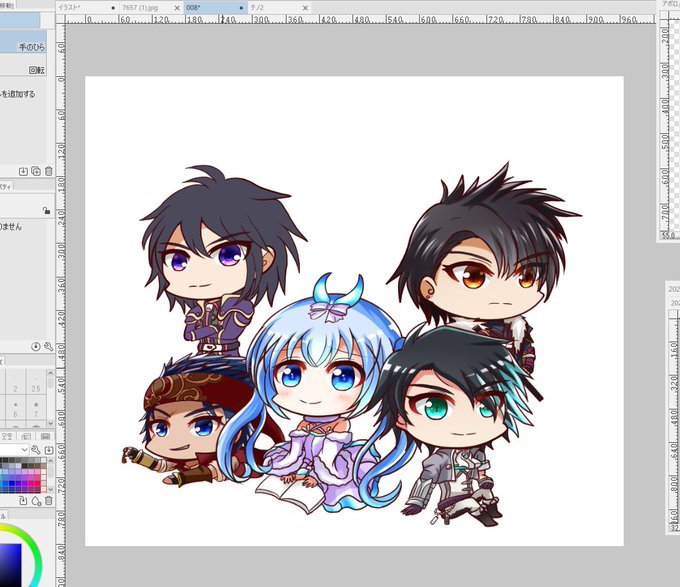Open tool property wrench settings icon
The width and height of the screenshot is (680, 587).
[x=49, y=346]
